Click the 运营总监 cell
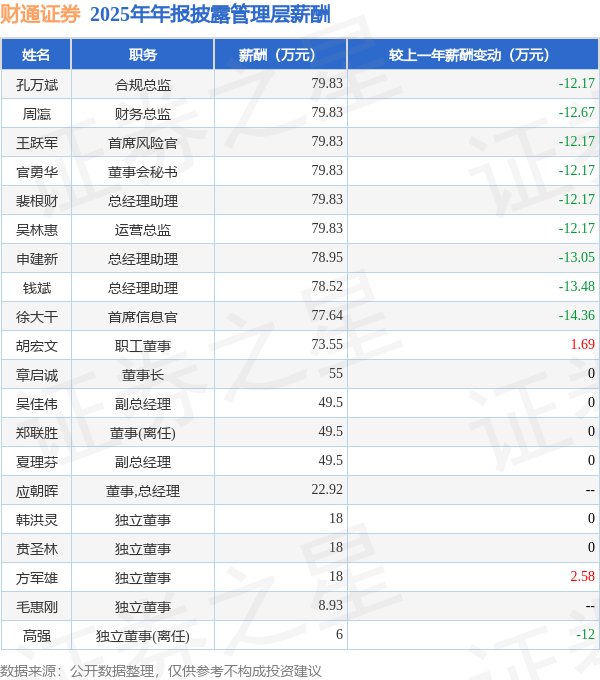 (x=143, y=229)
